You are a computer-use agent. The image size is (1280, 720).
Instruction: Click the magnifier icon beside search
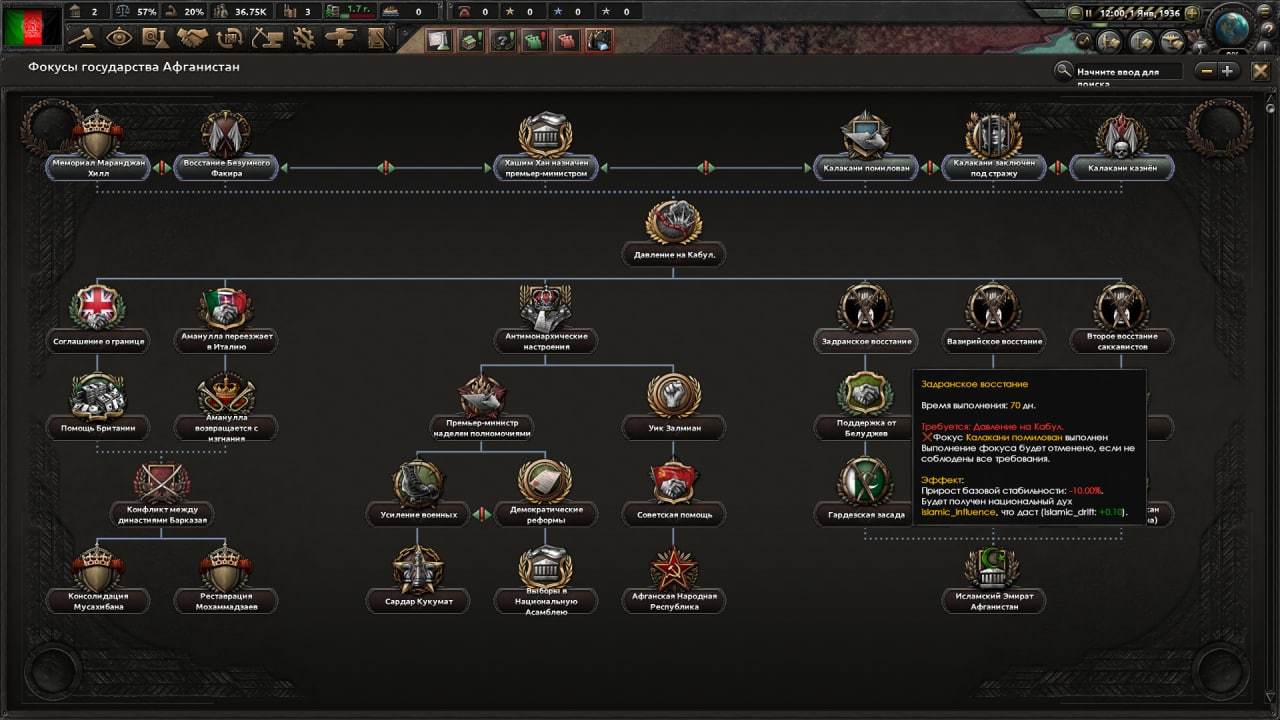click(x=1064, y=71)
